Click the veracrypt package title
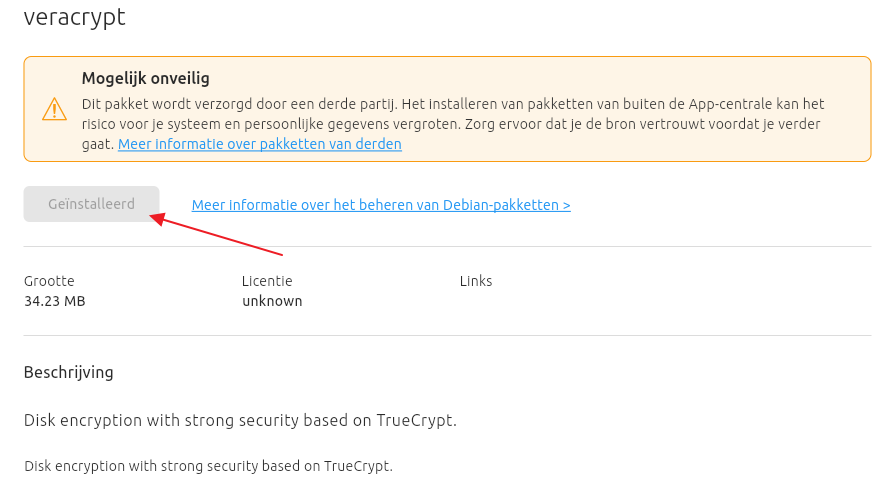Screen dimensions: 891x500 [x=75, y=17]
